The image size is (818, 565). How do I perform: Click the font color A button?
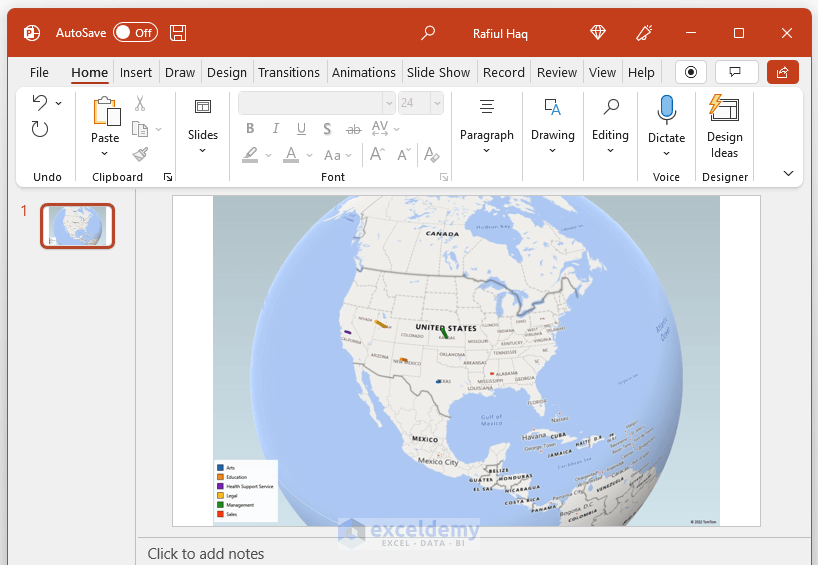[291, 154]
